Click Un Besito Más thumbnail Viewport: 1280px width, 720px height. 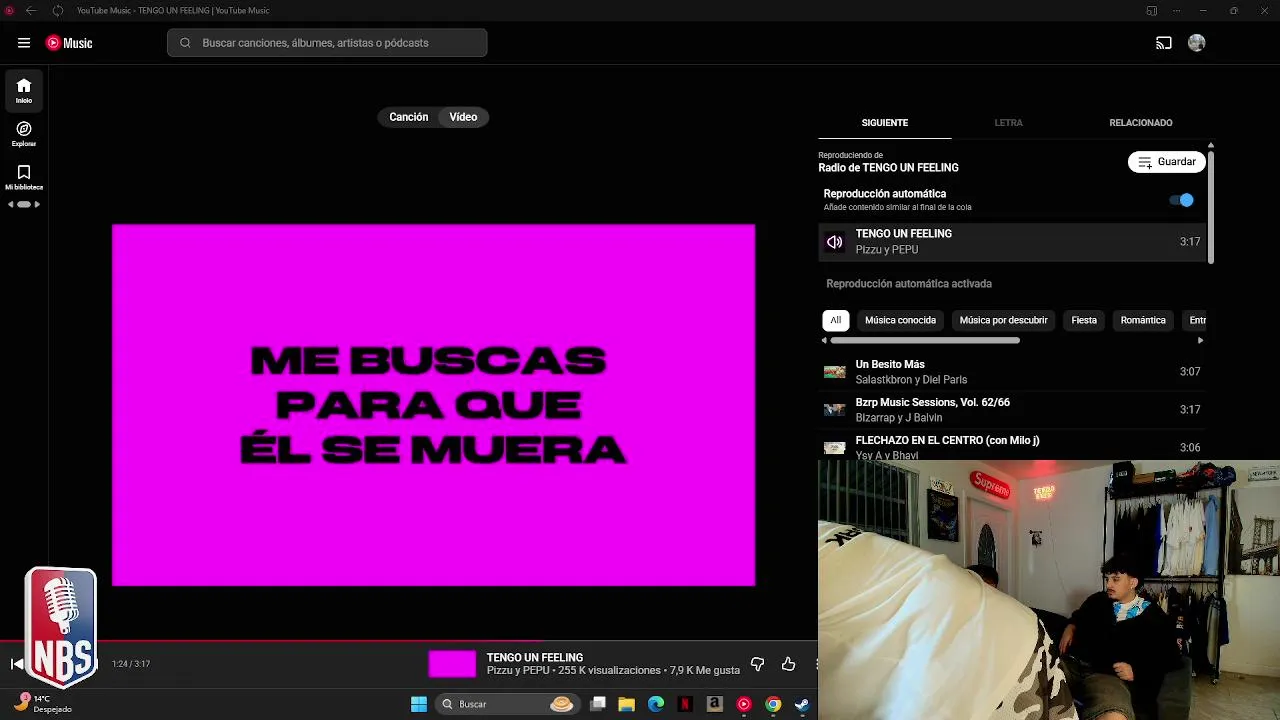coord(835,372)
